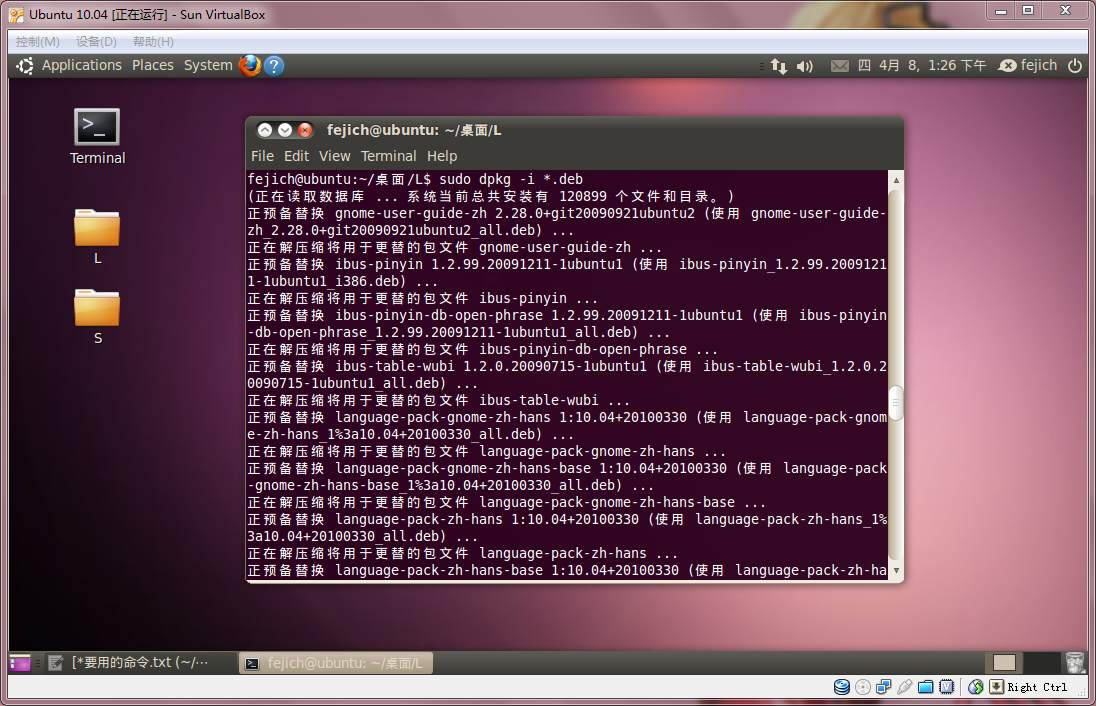1096x706 pixels.
Task: Open the Trash icon in bottom panel
Action: tap(1075, 663)
